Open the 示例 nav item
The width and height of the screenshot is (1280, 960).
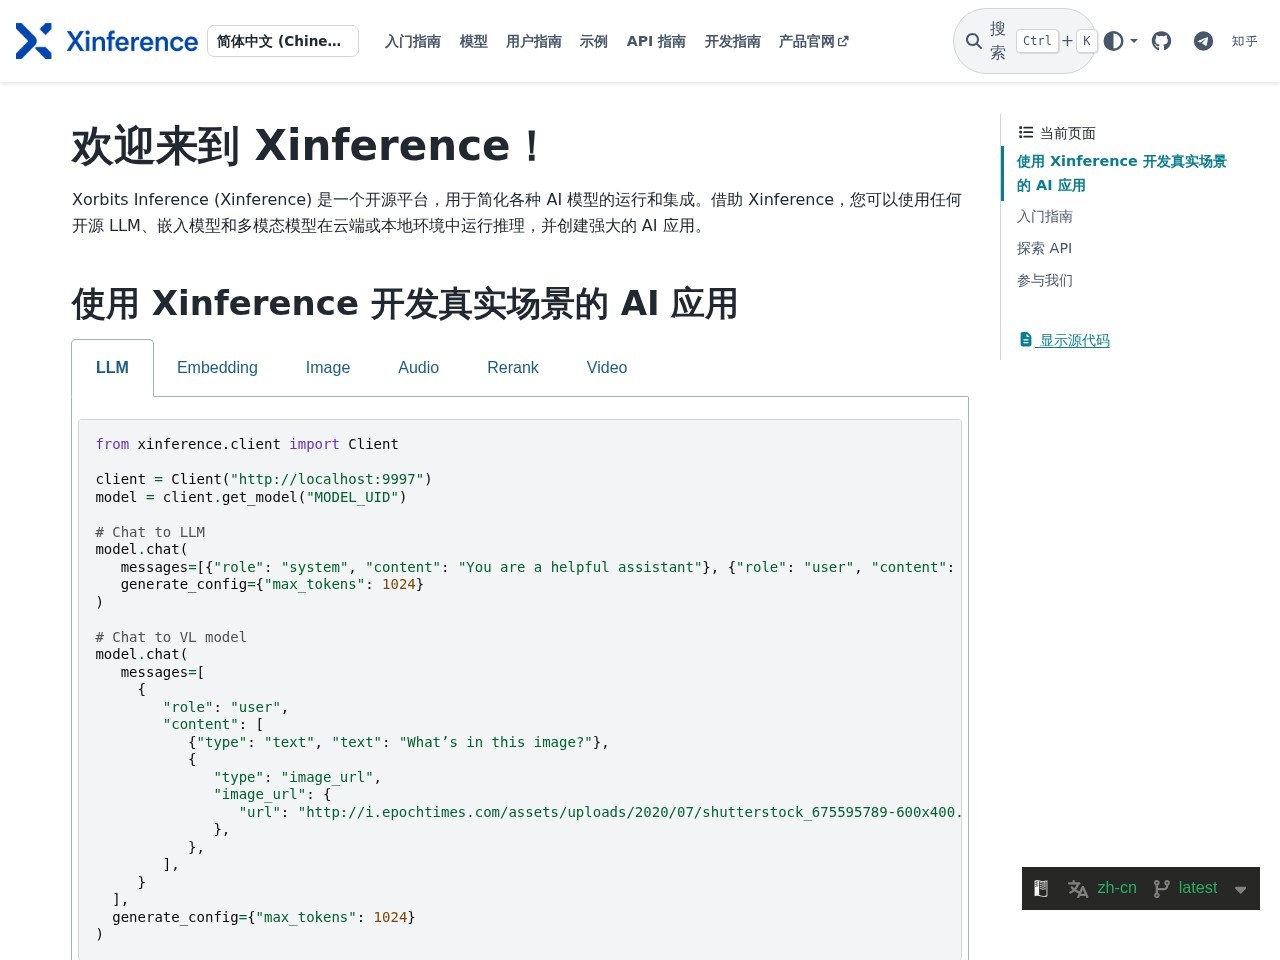594,41
